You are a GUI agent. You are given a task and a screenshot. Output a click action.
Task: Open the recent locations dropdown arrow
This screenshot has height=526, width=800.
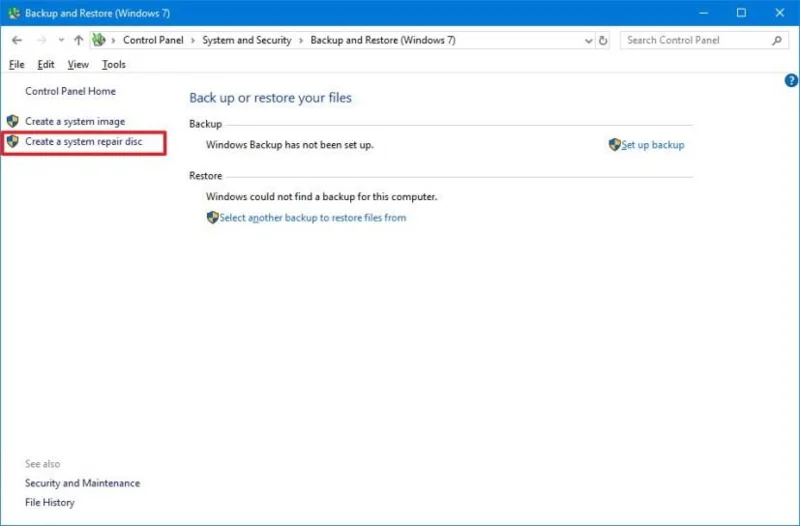[61, 40]
